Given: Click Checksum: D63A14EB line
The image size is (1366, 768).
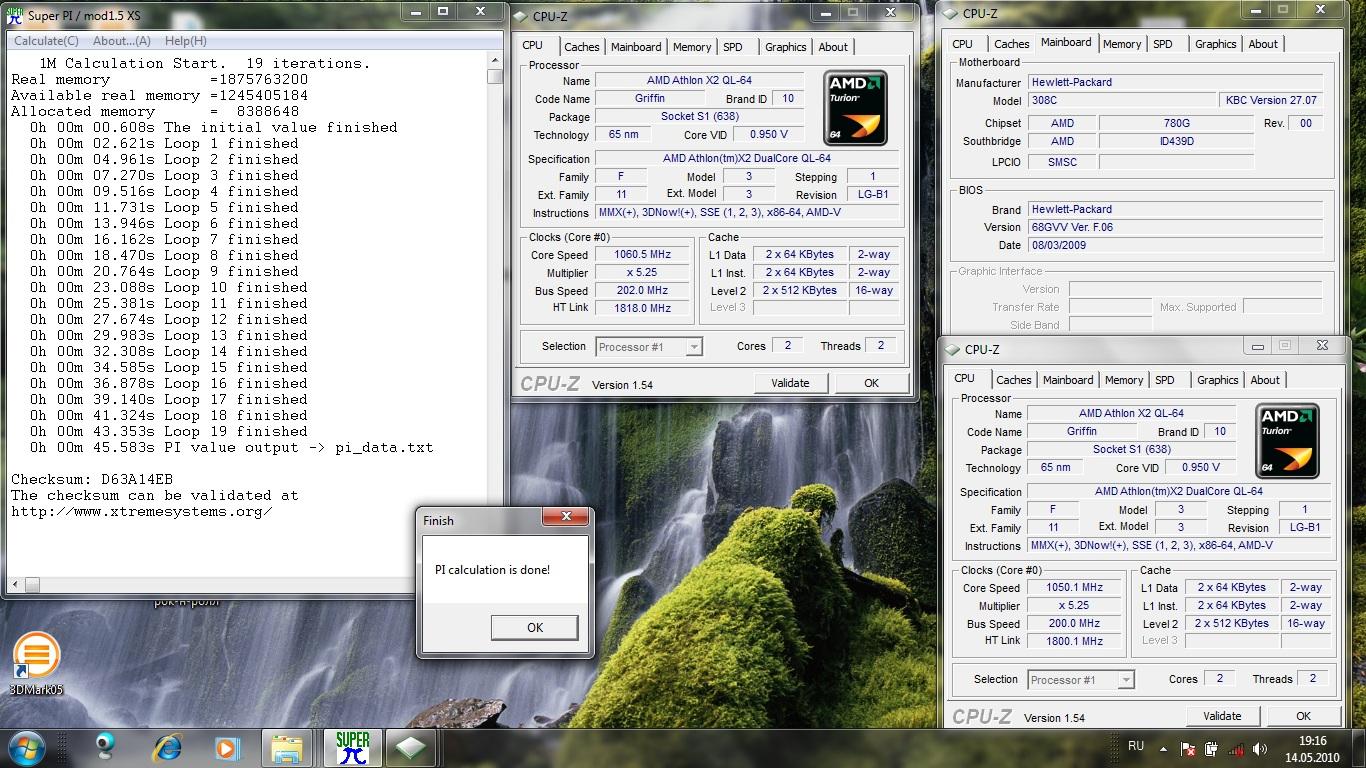Looking at the screenshot, I should point(92,479).
